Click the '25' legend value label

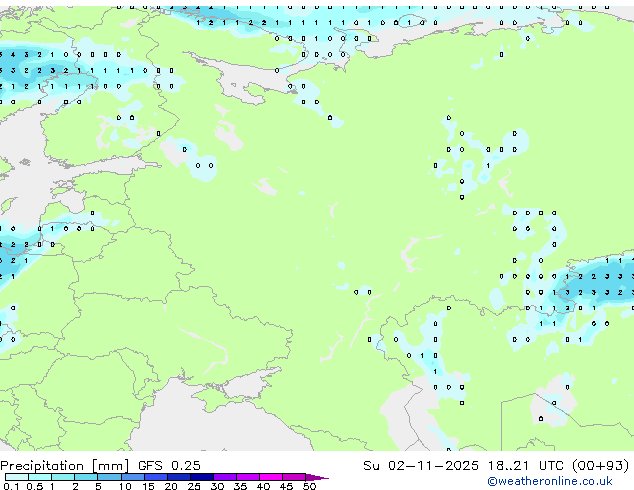click(194, 486)
